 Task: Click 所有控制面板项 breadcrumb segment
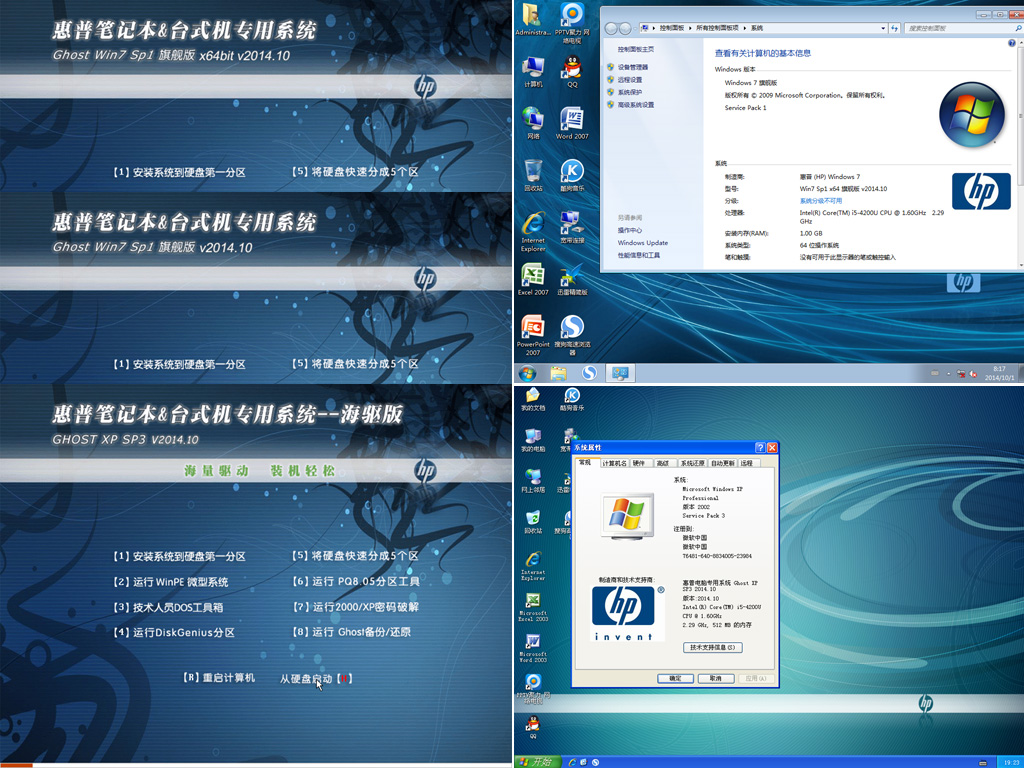click(717, 28)
